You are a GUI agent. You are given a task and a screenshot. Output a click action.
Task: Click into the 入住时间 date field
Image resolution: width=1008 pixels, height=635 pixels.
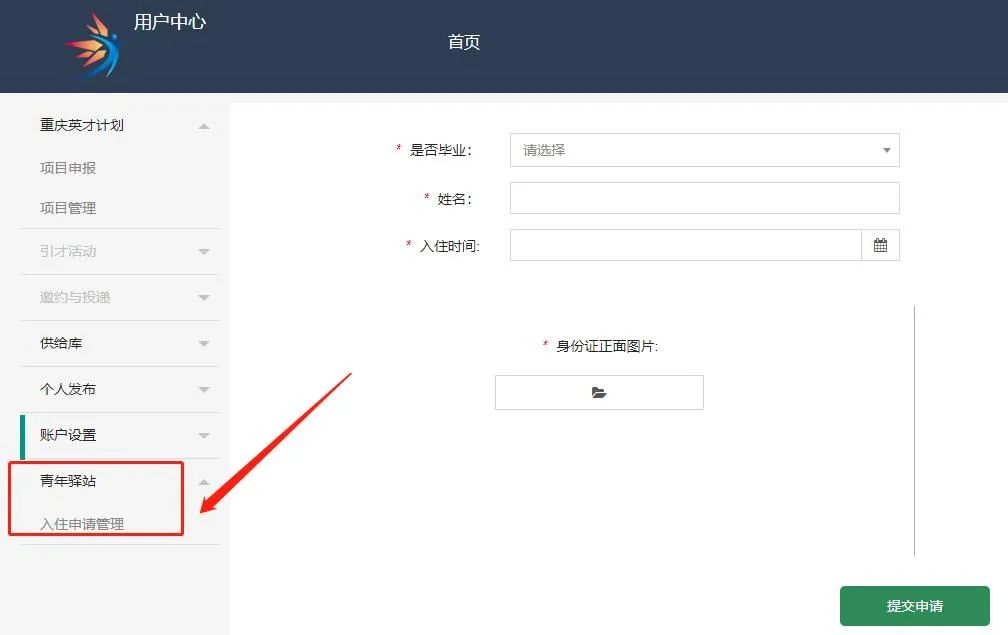point(685,245)
